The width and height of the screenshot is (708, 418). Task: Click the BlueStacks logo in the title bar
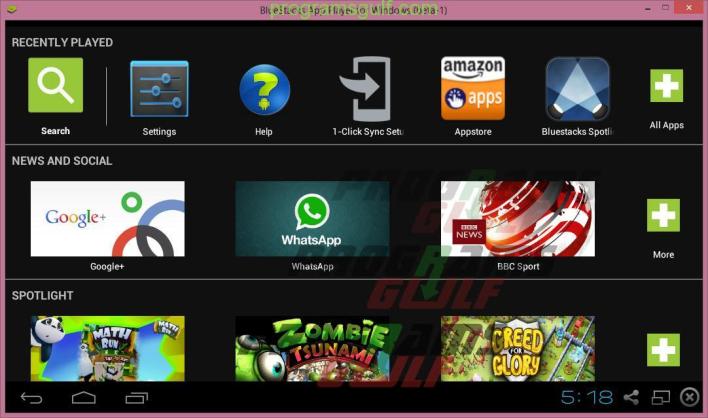coord(11,9)
